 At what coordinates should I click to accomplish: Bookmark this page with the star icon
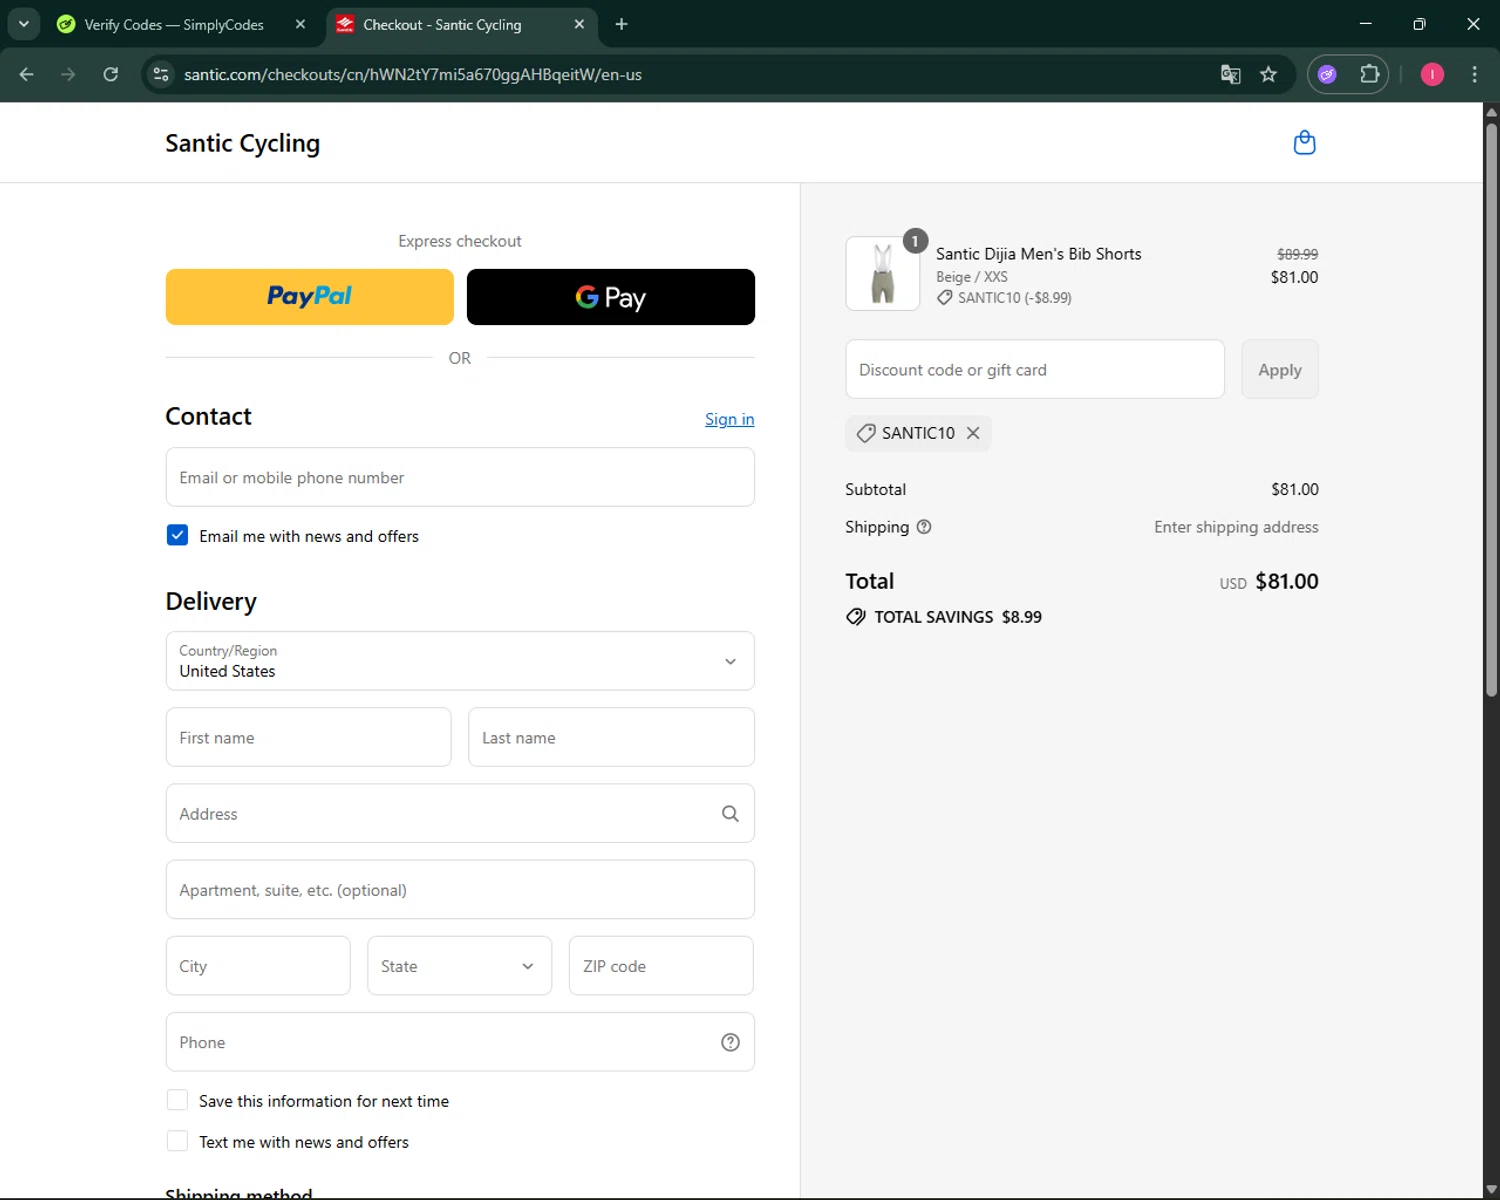[1268, 74]
